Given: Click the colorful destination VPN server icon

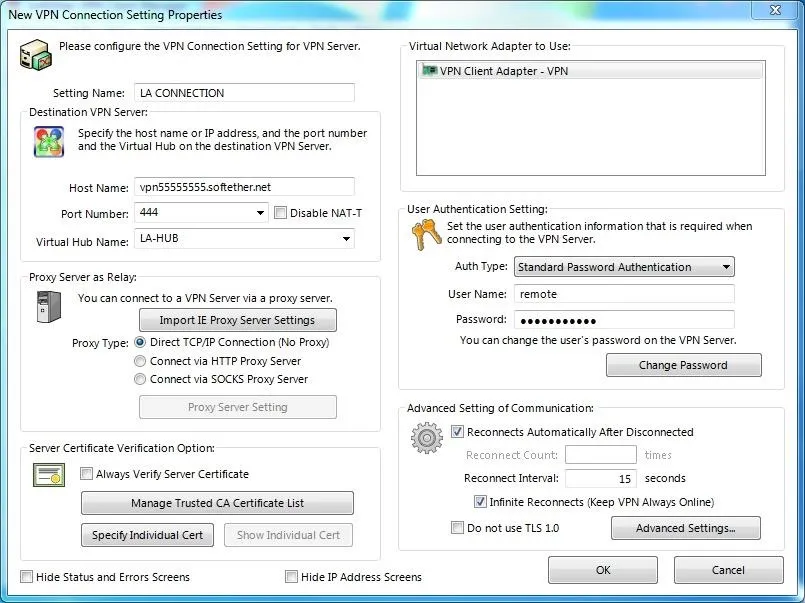Looking at the screenshot, I should pyautogui.click(x=49, y=142).
